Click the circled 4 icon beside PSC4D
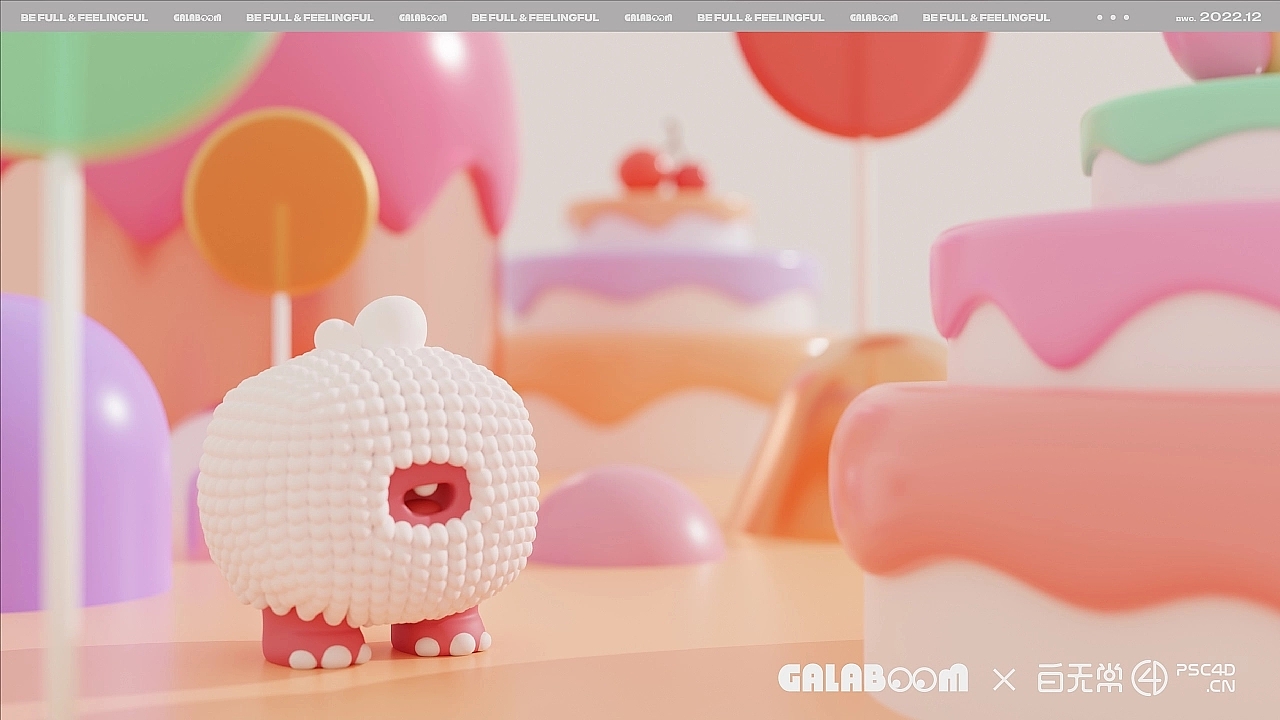 pyautogui.click(x=1149, y=678)
